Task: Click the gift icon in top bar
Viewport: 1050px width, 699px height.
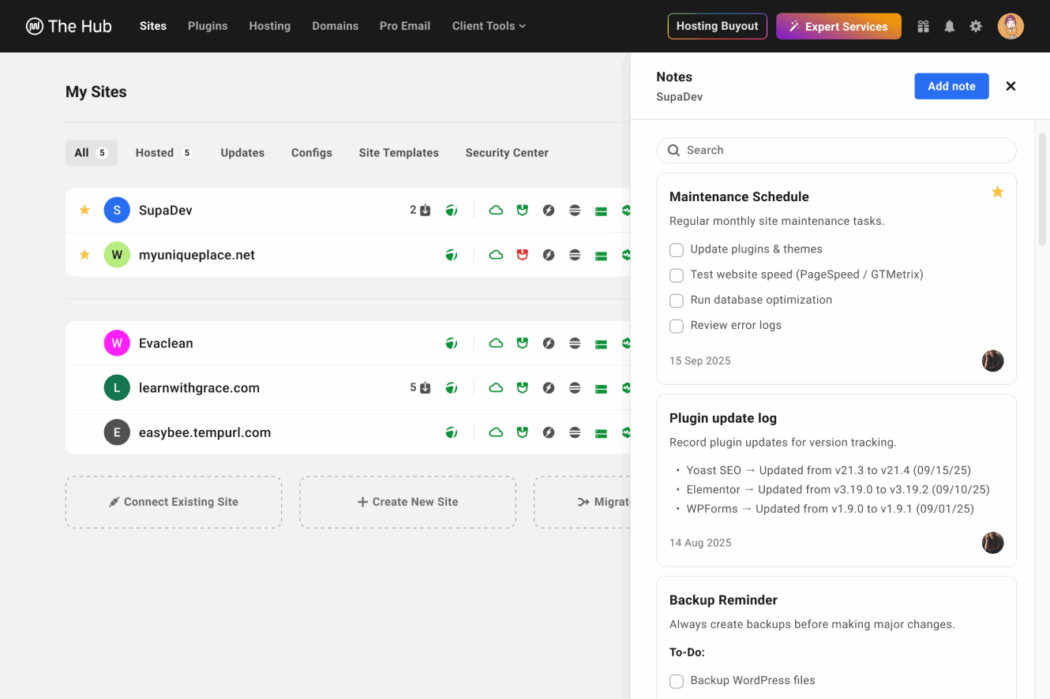Action: tap(923, 26)
